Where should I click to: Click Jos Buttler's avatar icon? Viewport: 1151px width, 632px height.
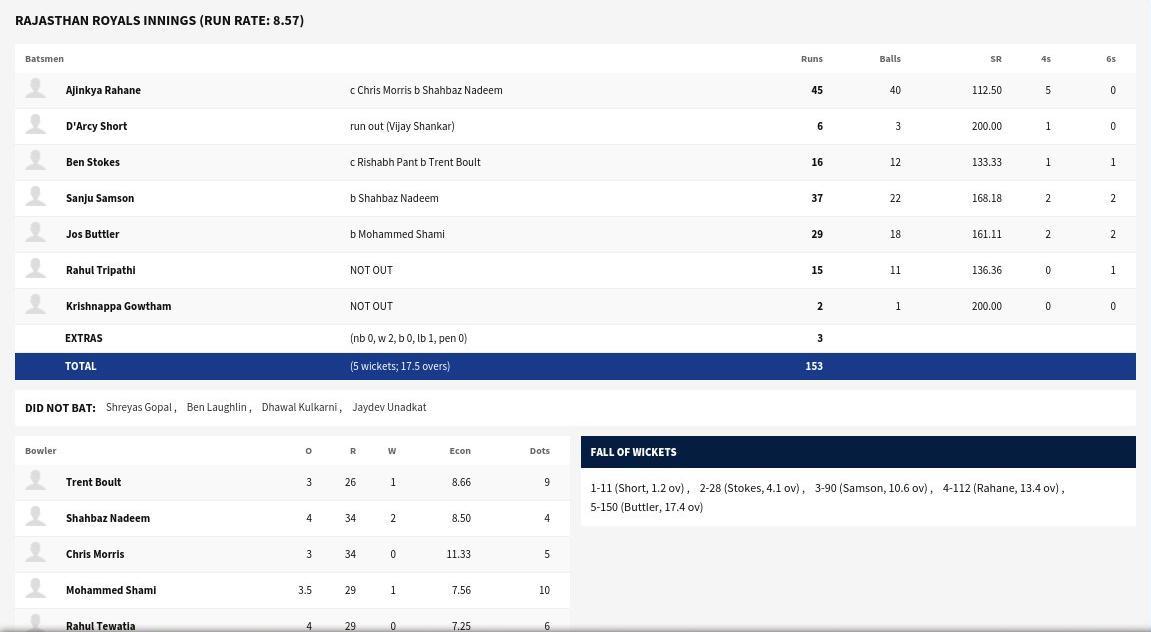(35, 232)
